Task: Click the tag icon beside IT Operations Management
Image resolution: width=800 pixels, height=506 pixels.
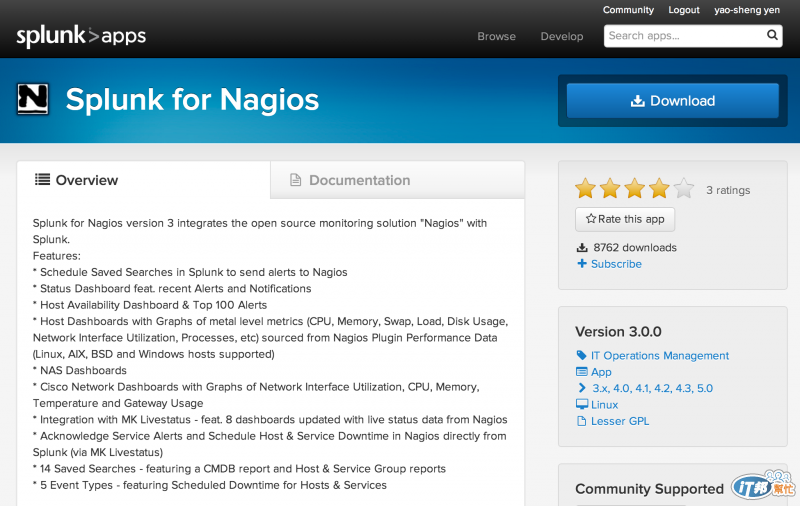Action: click(x=582, y=355)
